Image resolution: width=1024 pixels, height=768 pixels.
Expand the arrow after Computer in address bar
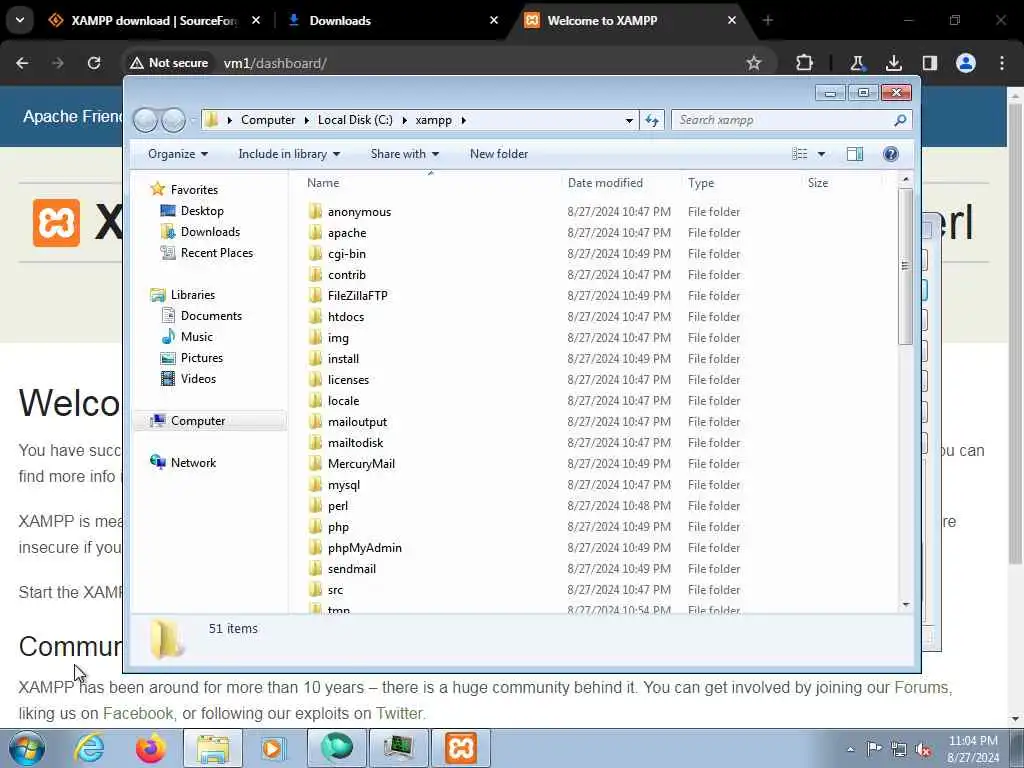tap(307, 120)
